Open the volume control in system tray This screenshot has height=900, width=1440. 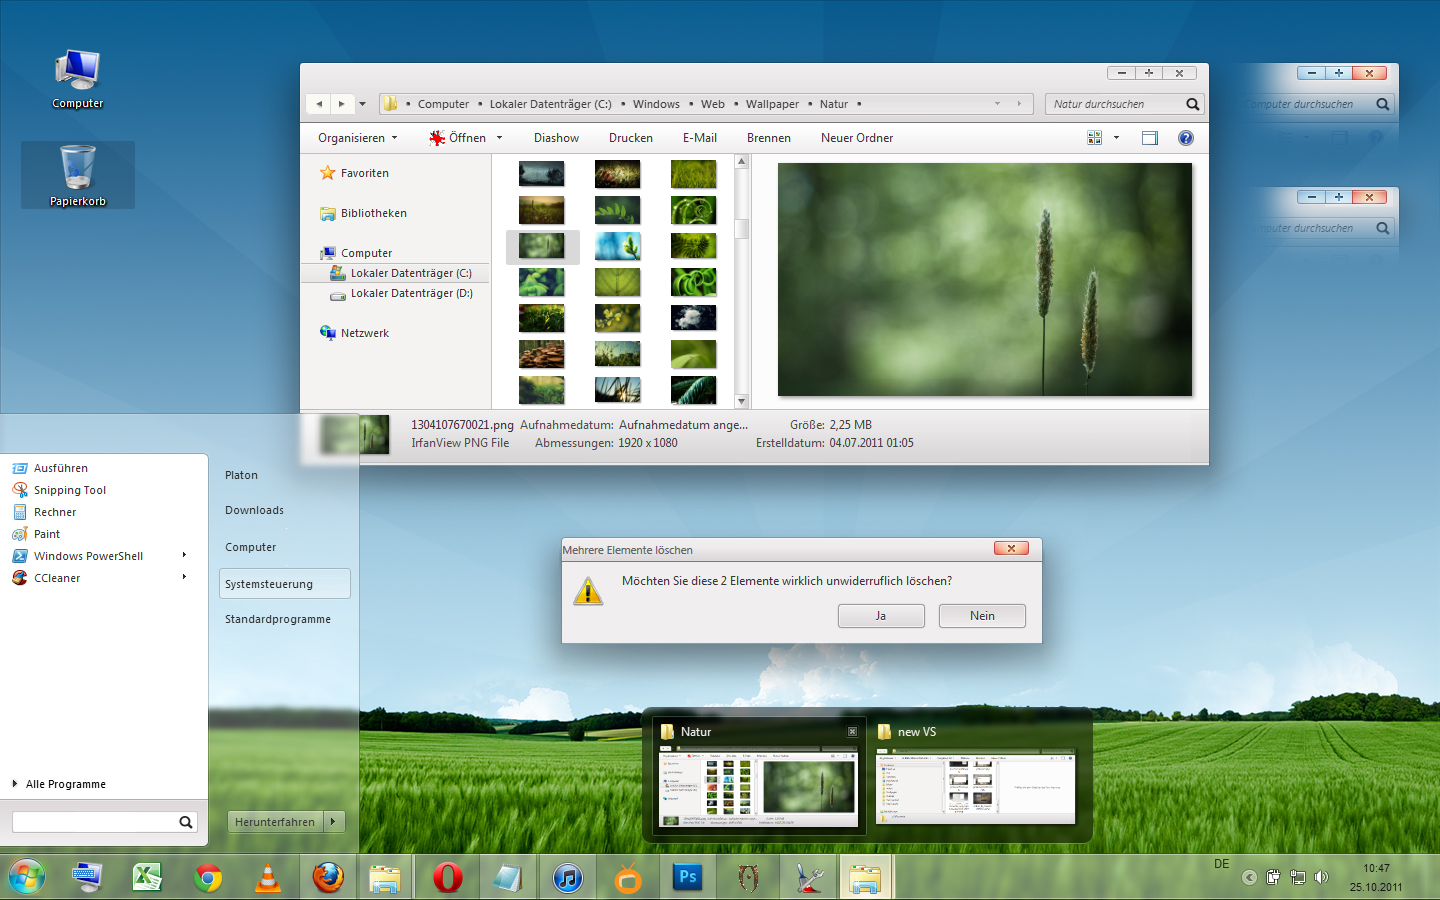pos(1322,877)
